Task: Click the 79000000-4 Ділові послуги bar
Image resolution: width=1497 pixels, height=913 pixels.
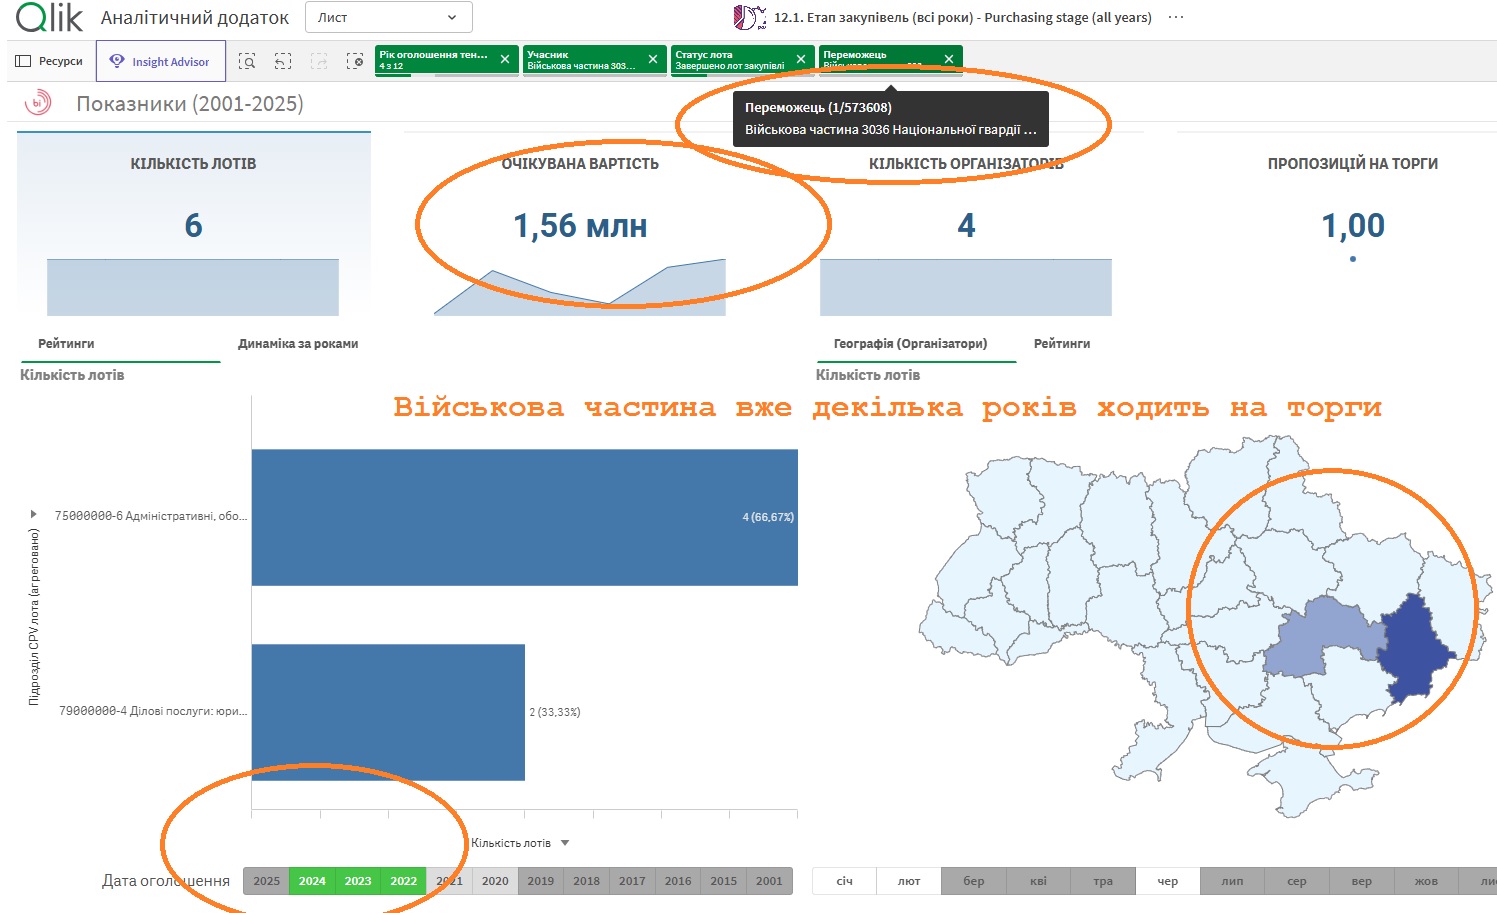Action: coord(388,712)
